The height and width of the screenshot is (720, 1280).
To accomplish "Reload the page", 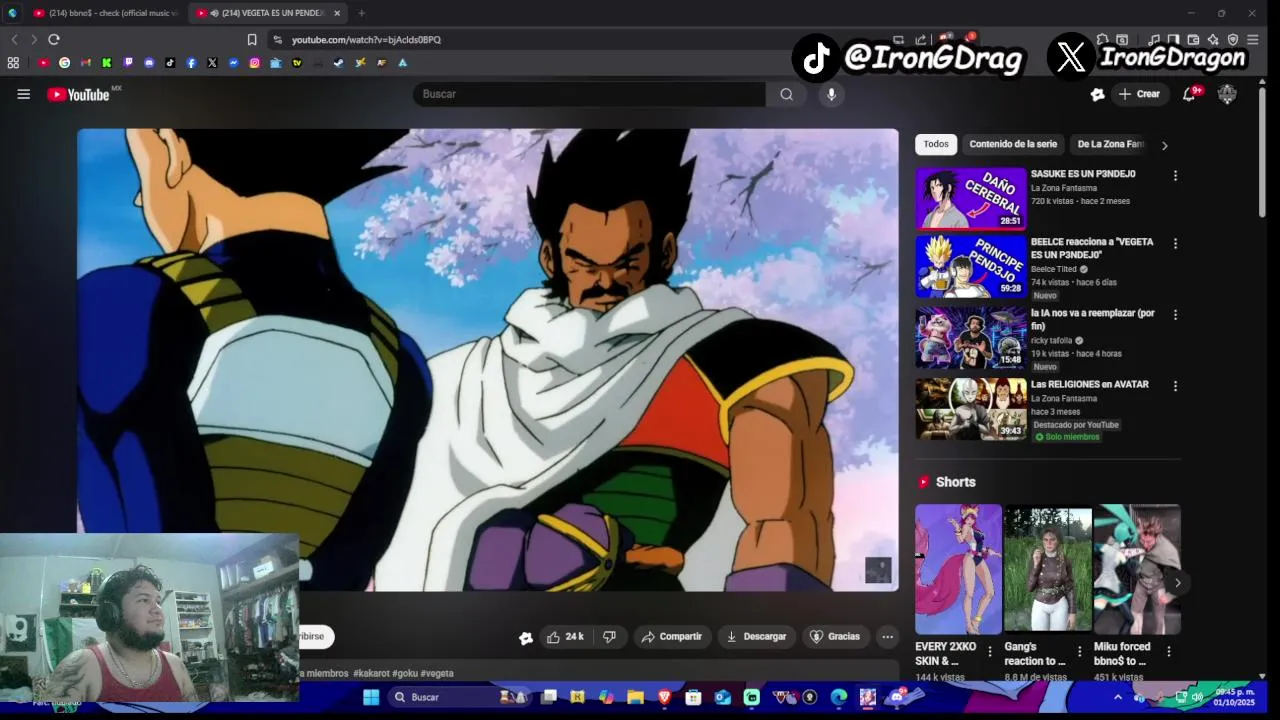I will (x=54, y=39).
